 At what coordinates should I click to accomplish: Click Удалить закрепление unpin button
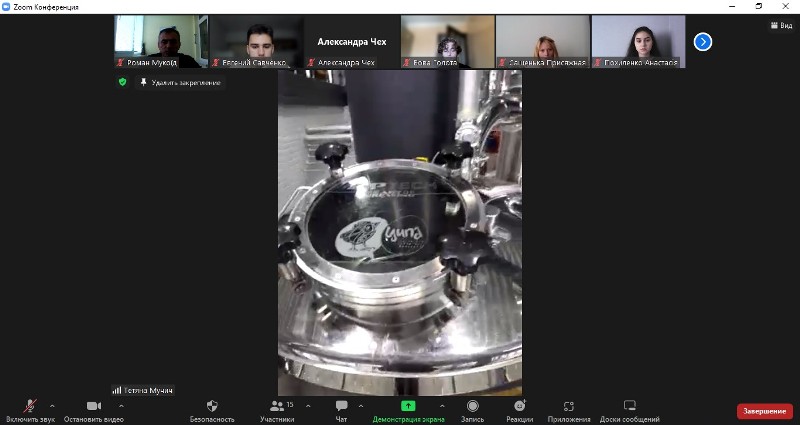[181, 82]
